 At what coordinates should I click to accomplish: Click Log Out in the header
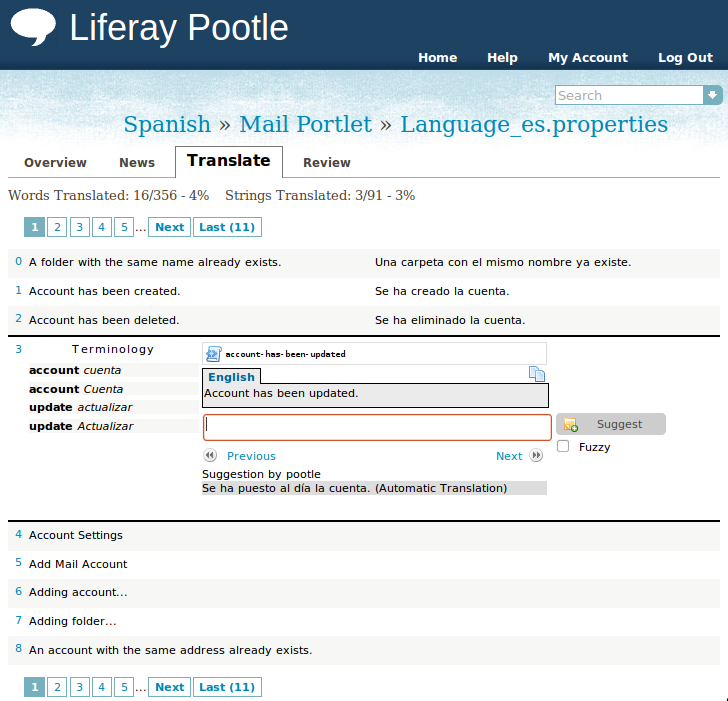click(x=685, y=58)
